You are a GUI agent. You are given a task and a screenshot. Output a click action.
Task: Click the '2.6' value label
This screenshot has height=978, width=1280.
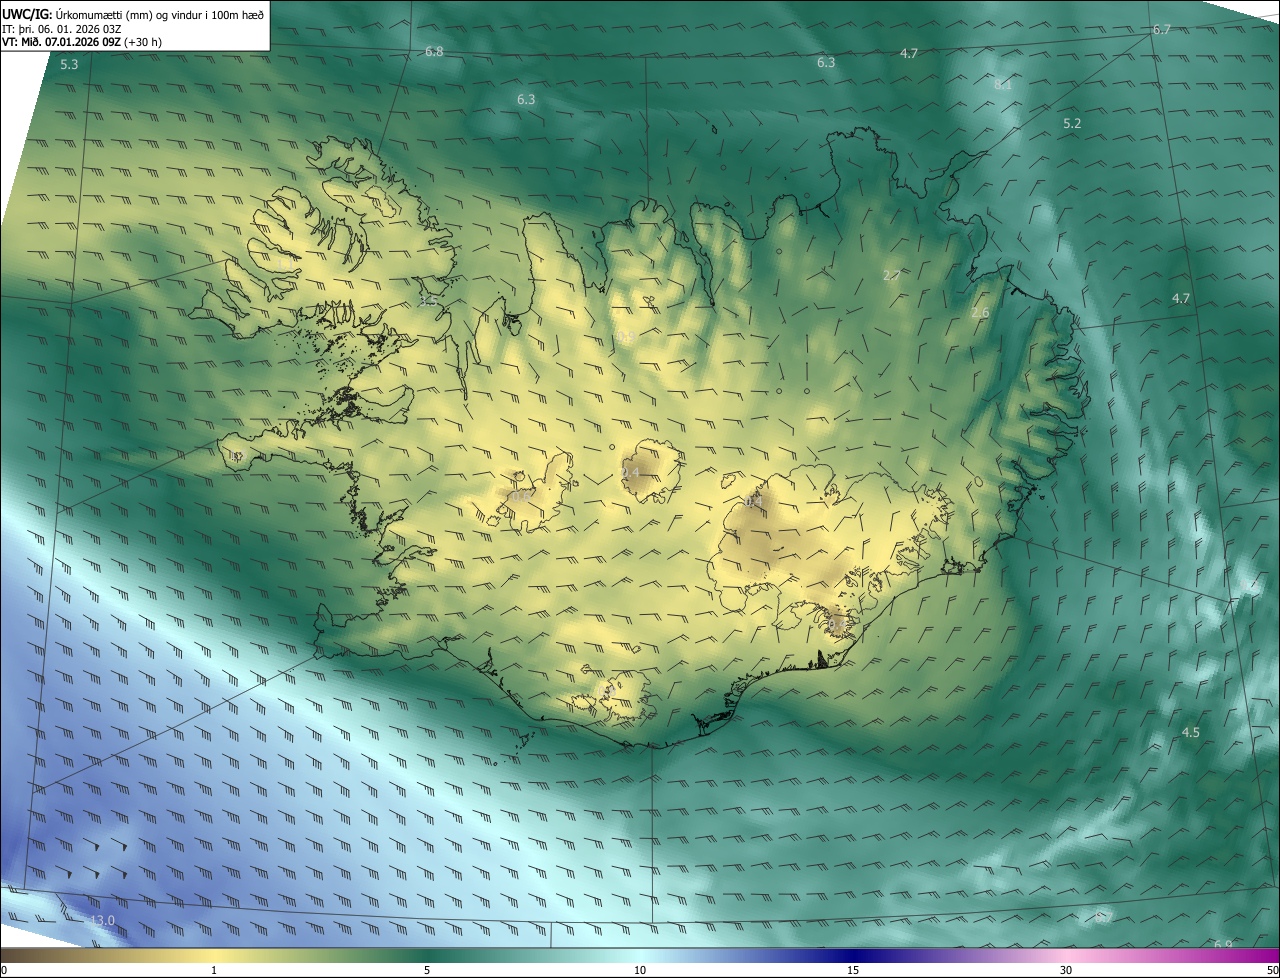point(980,313)
